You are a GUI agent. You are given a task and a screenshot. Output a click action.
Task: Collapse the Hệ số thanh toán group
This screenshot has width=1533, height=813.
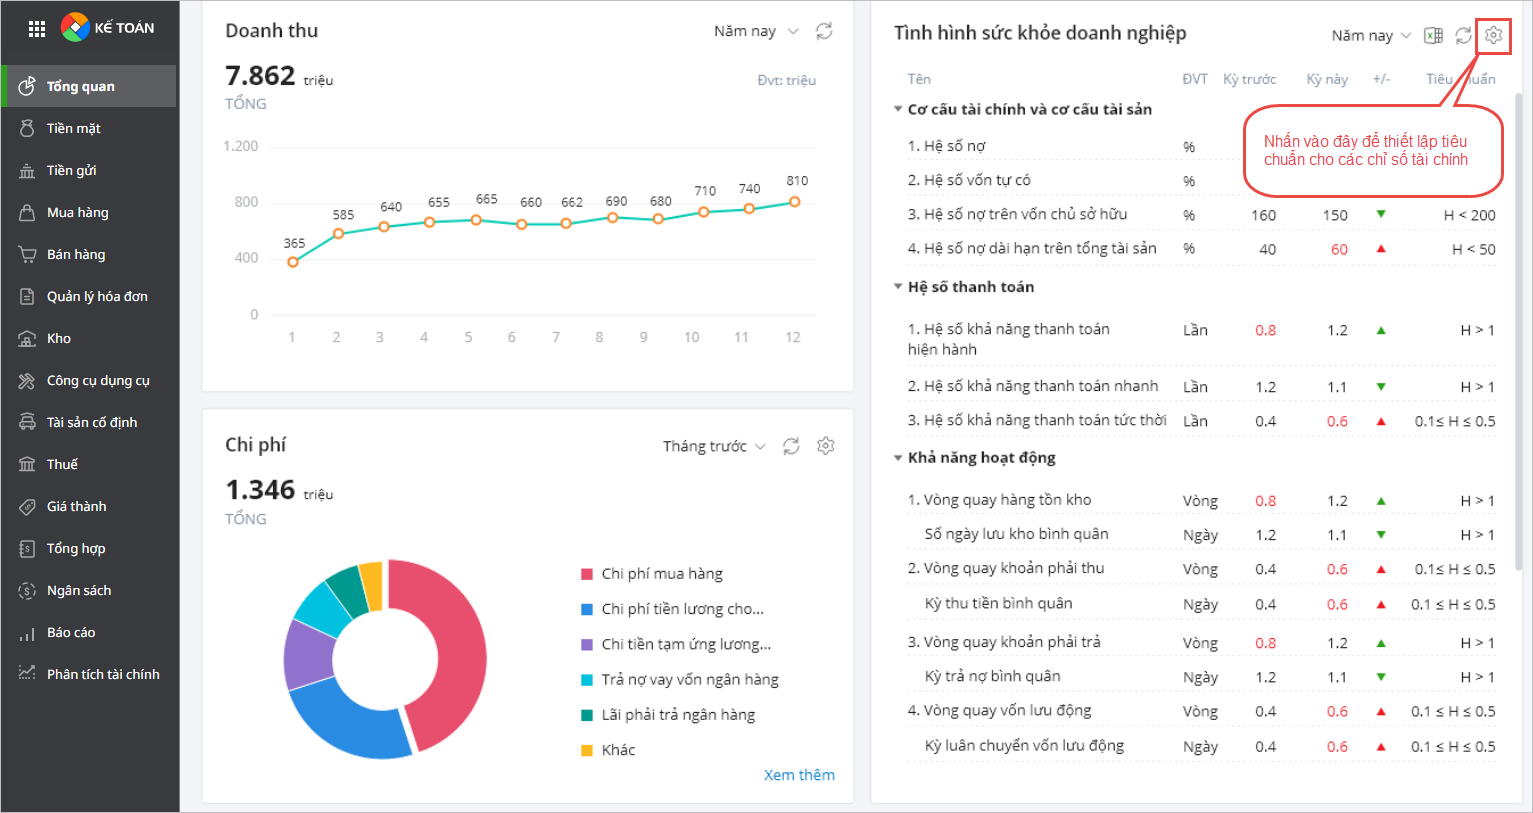898,287
